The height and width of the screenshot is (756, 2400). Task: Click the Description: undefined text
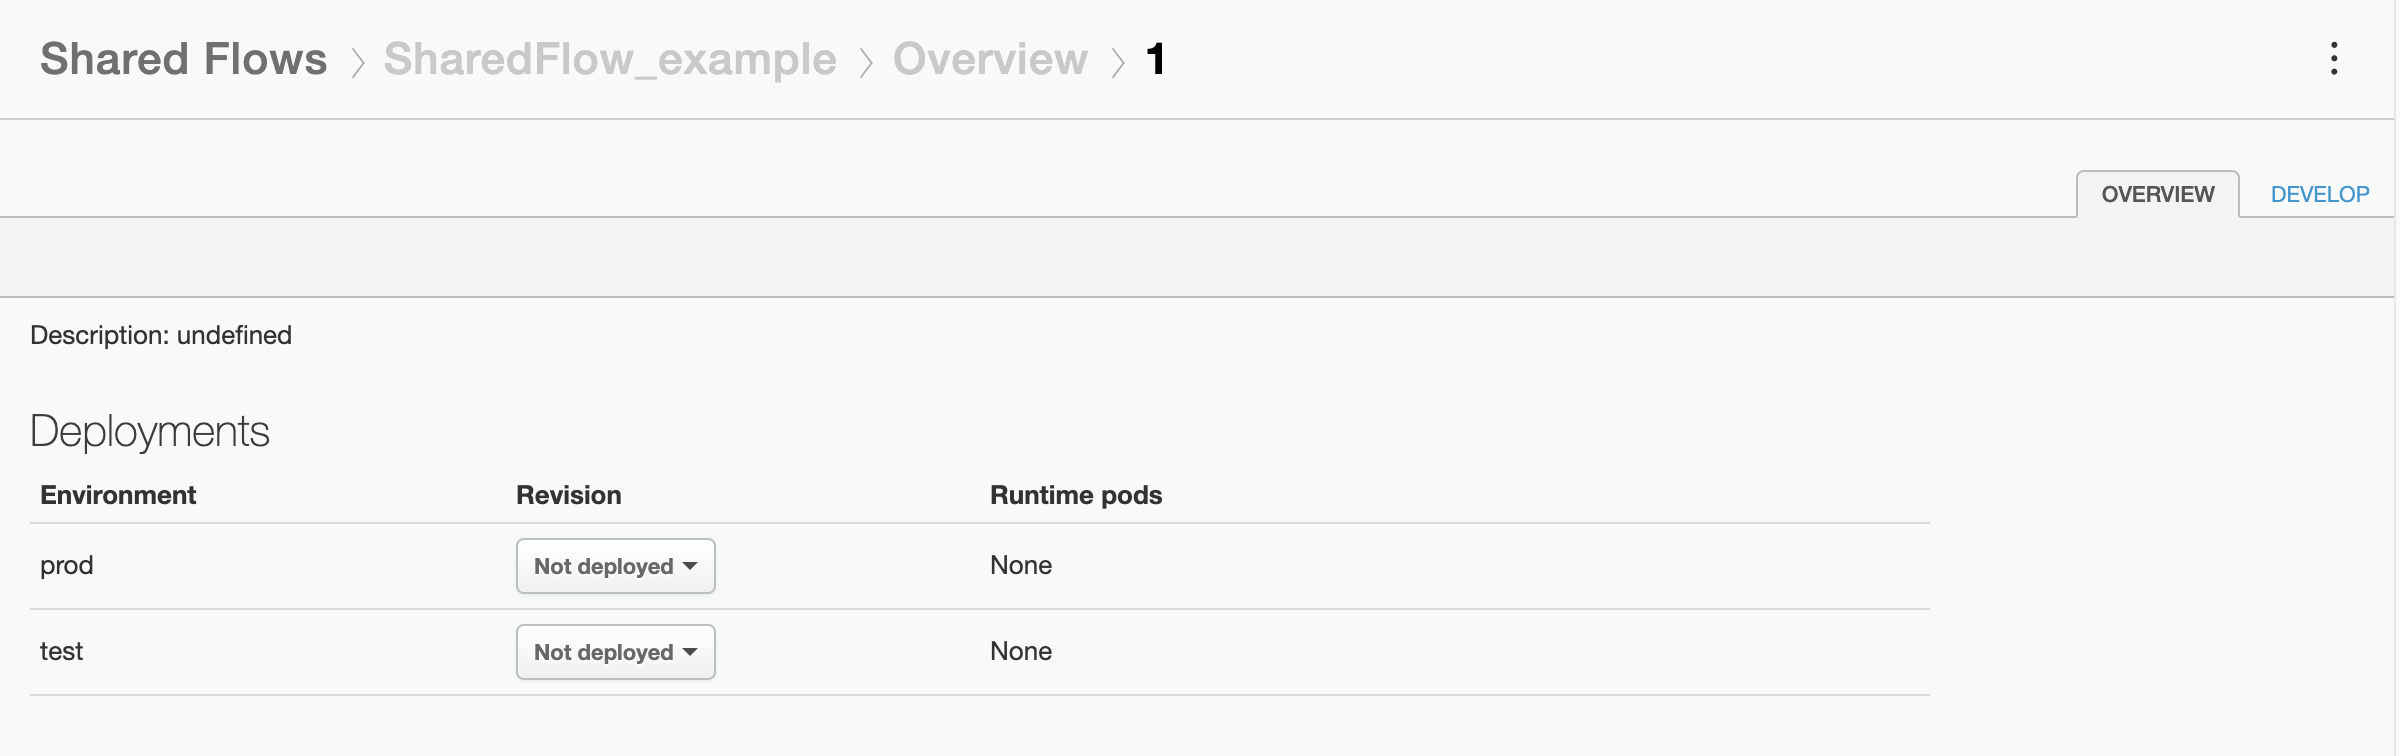click(x=161, y=335)
